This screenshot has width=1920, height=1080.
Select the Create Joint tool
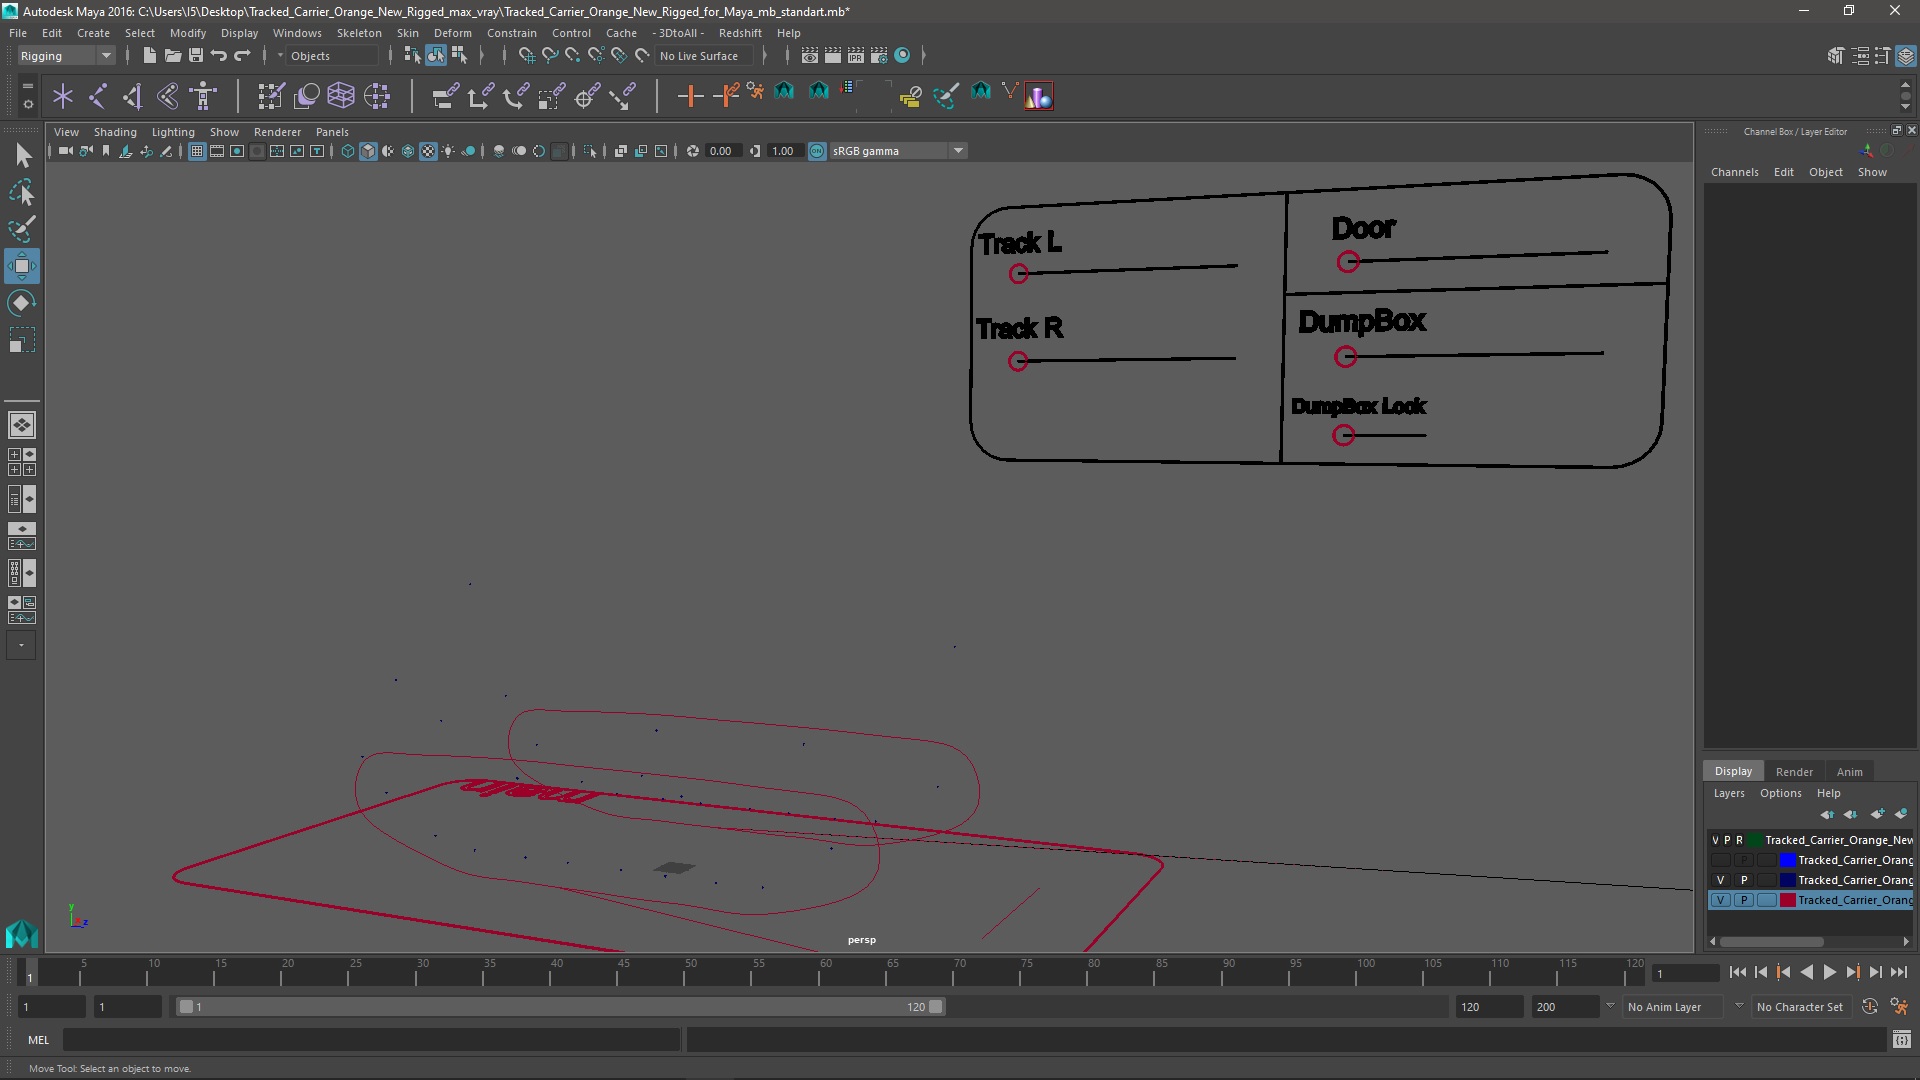pyautogui.click(x=98, y=96)
